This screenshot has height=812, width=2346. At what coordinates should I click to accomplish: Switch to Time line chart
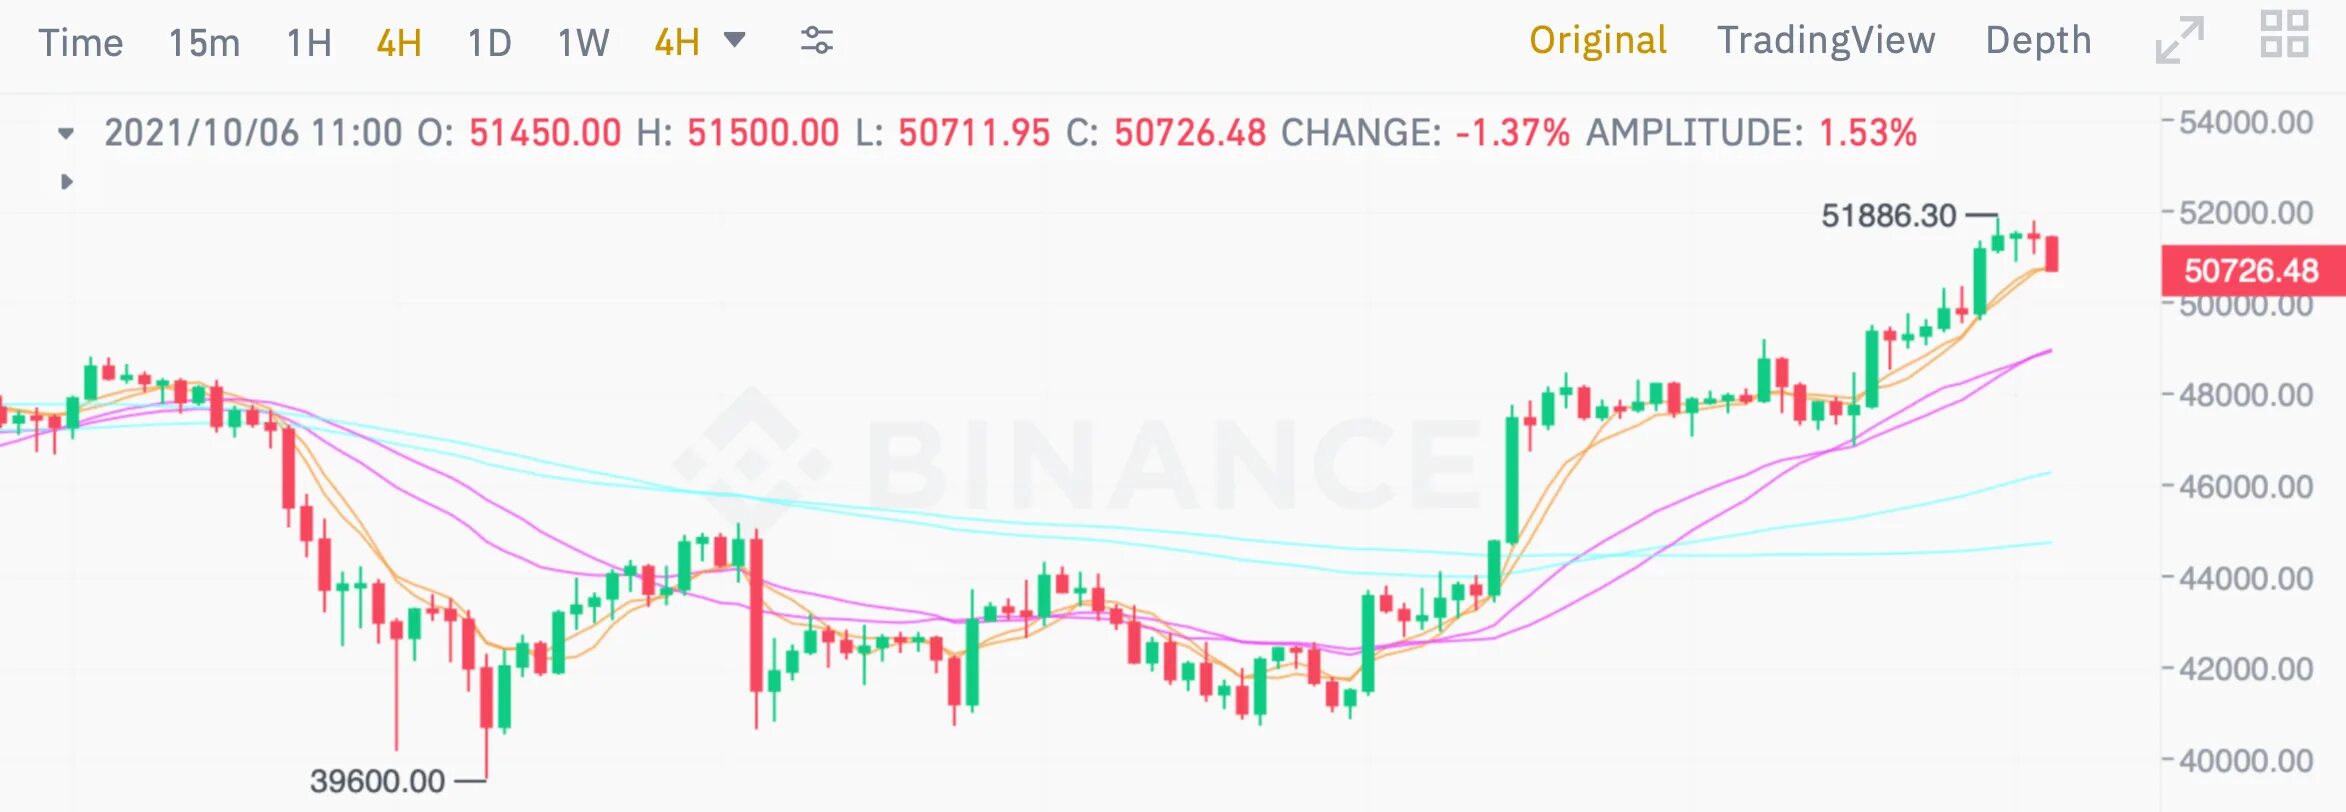tap(80, 43)
